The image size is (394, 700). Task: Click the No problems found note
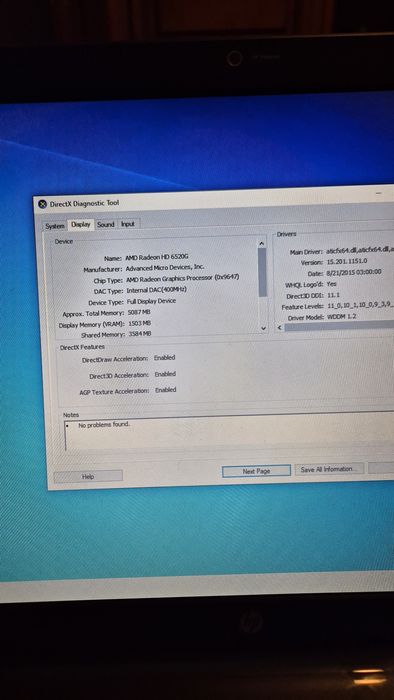tap(104, 425)
